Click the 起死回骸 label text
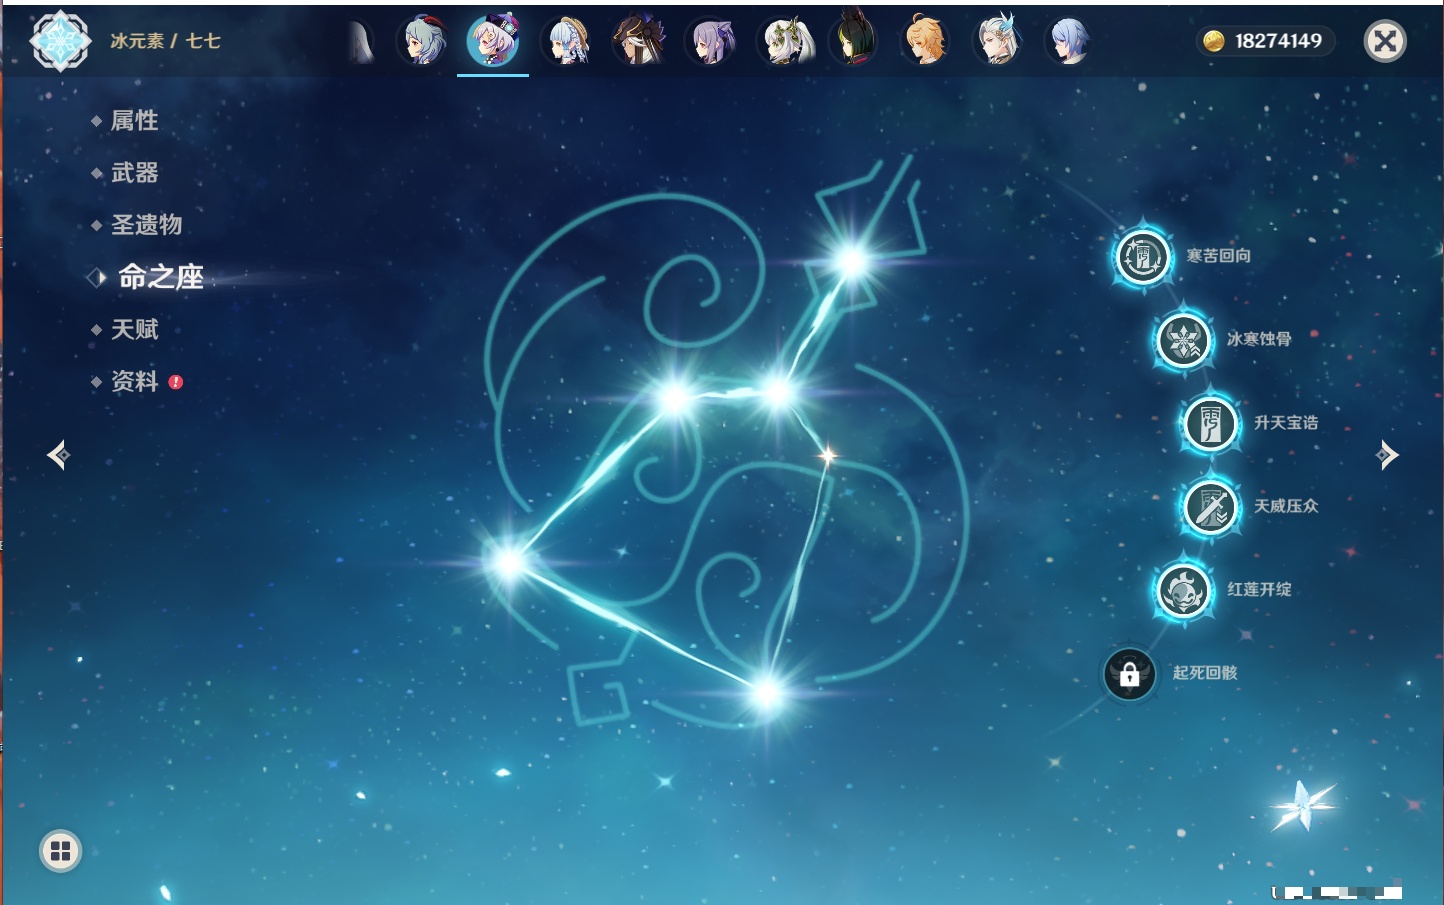 point(1205,673)
